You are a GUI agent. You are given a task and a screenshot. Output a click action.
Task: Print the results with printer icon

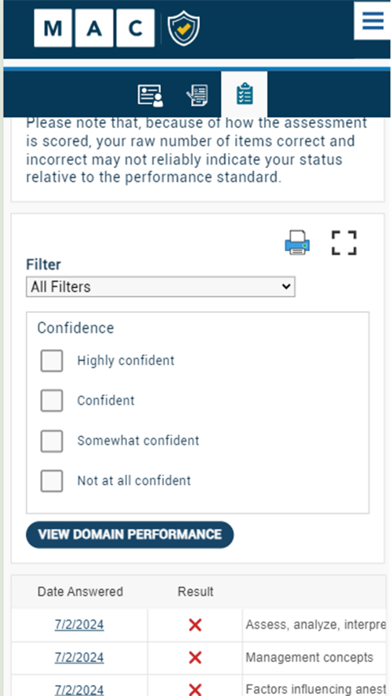click(297, 242)
